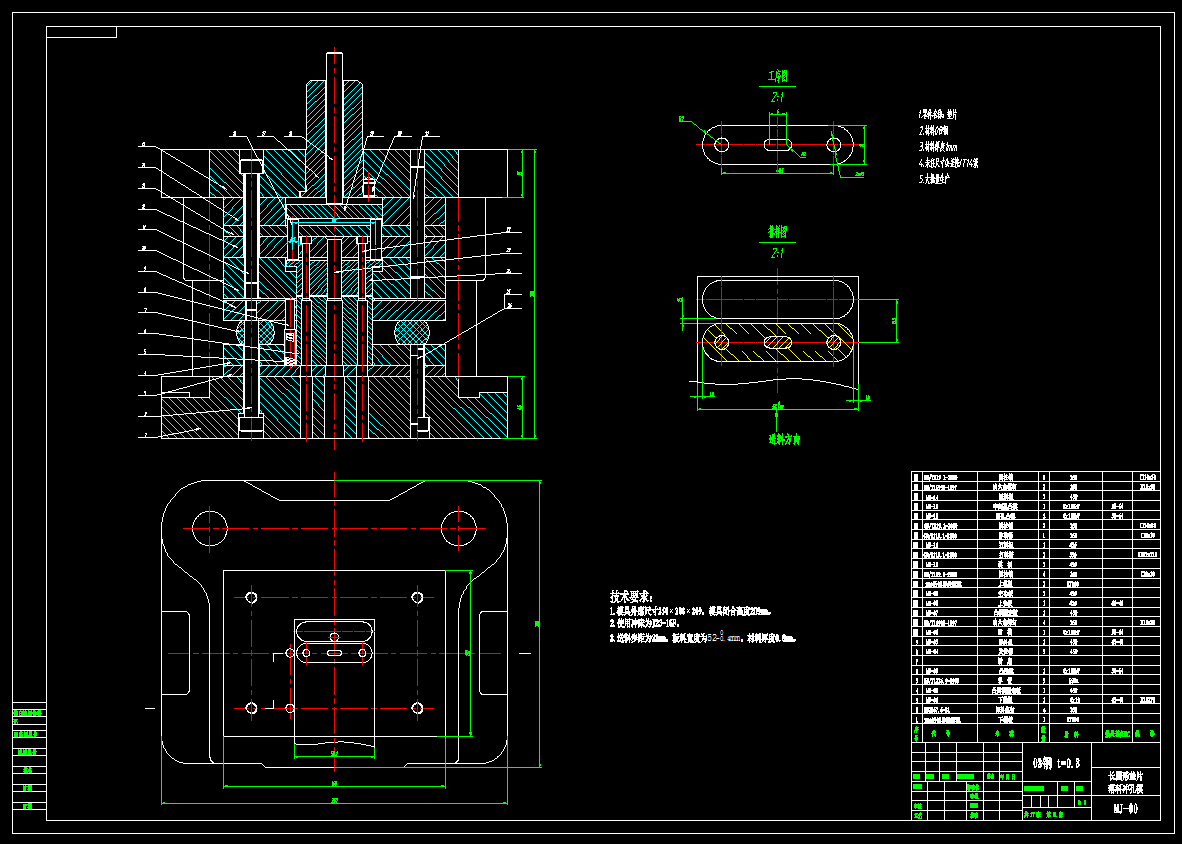The height and width of the screenshot is (844, 1182).
Task: Click note 3 about material thickness
Action: tap(939, 147)
